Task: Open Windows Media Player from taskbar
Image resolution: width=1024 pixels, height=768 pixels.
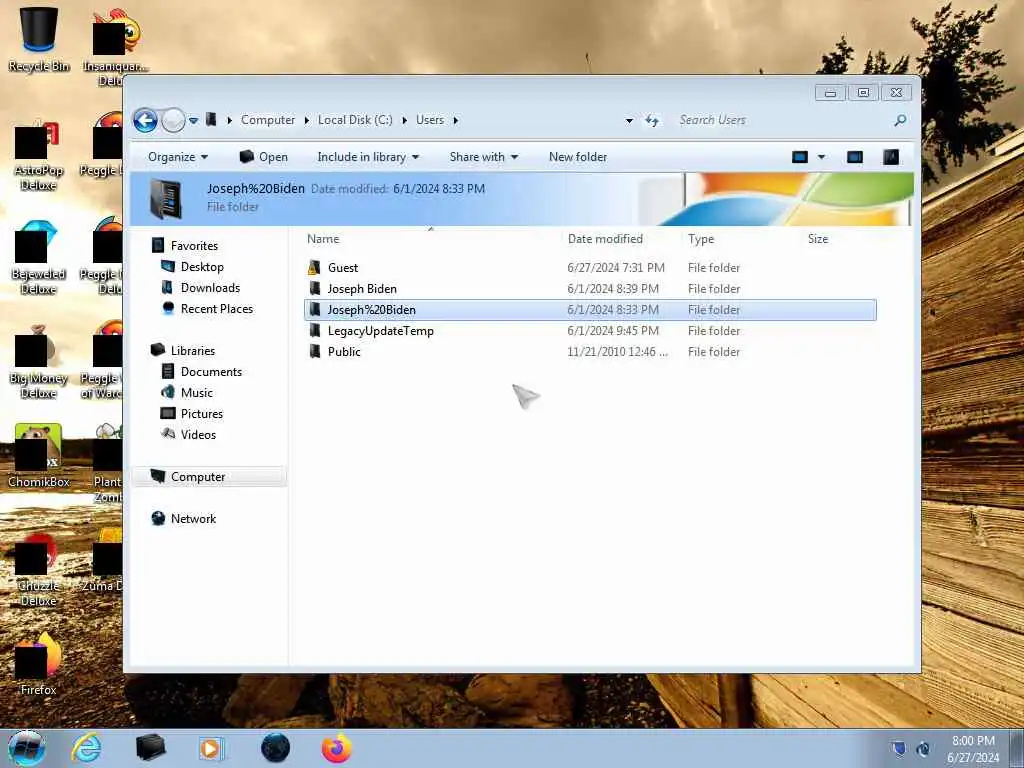Action: (211, 748)
